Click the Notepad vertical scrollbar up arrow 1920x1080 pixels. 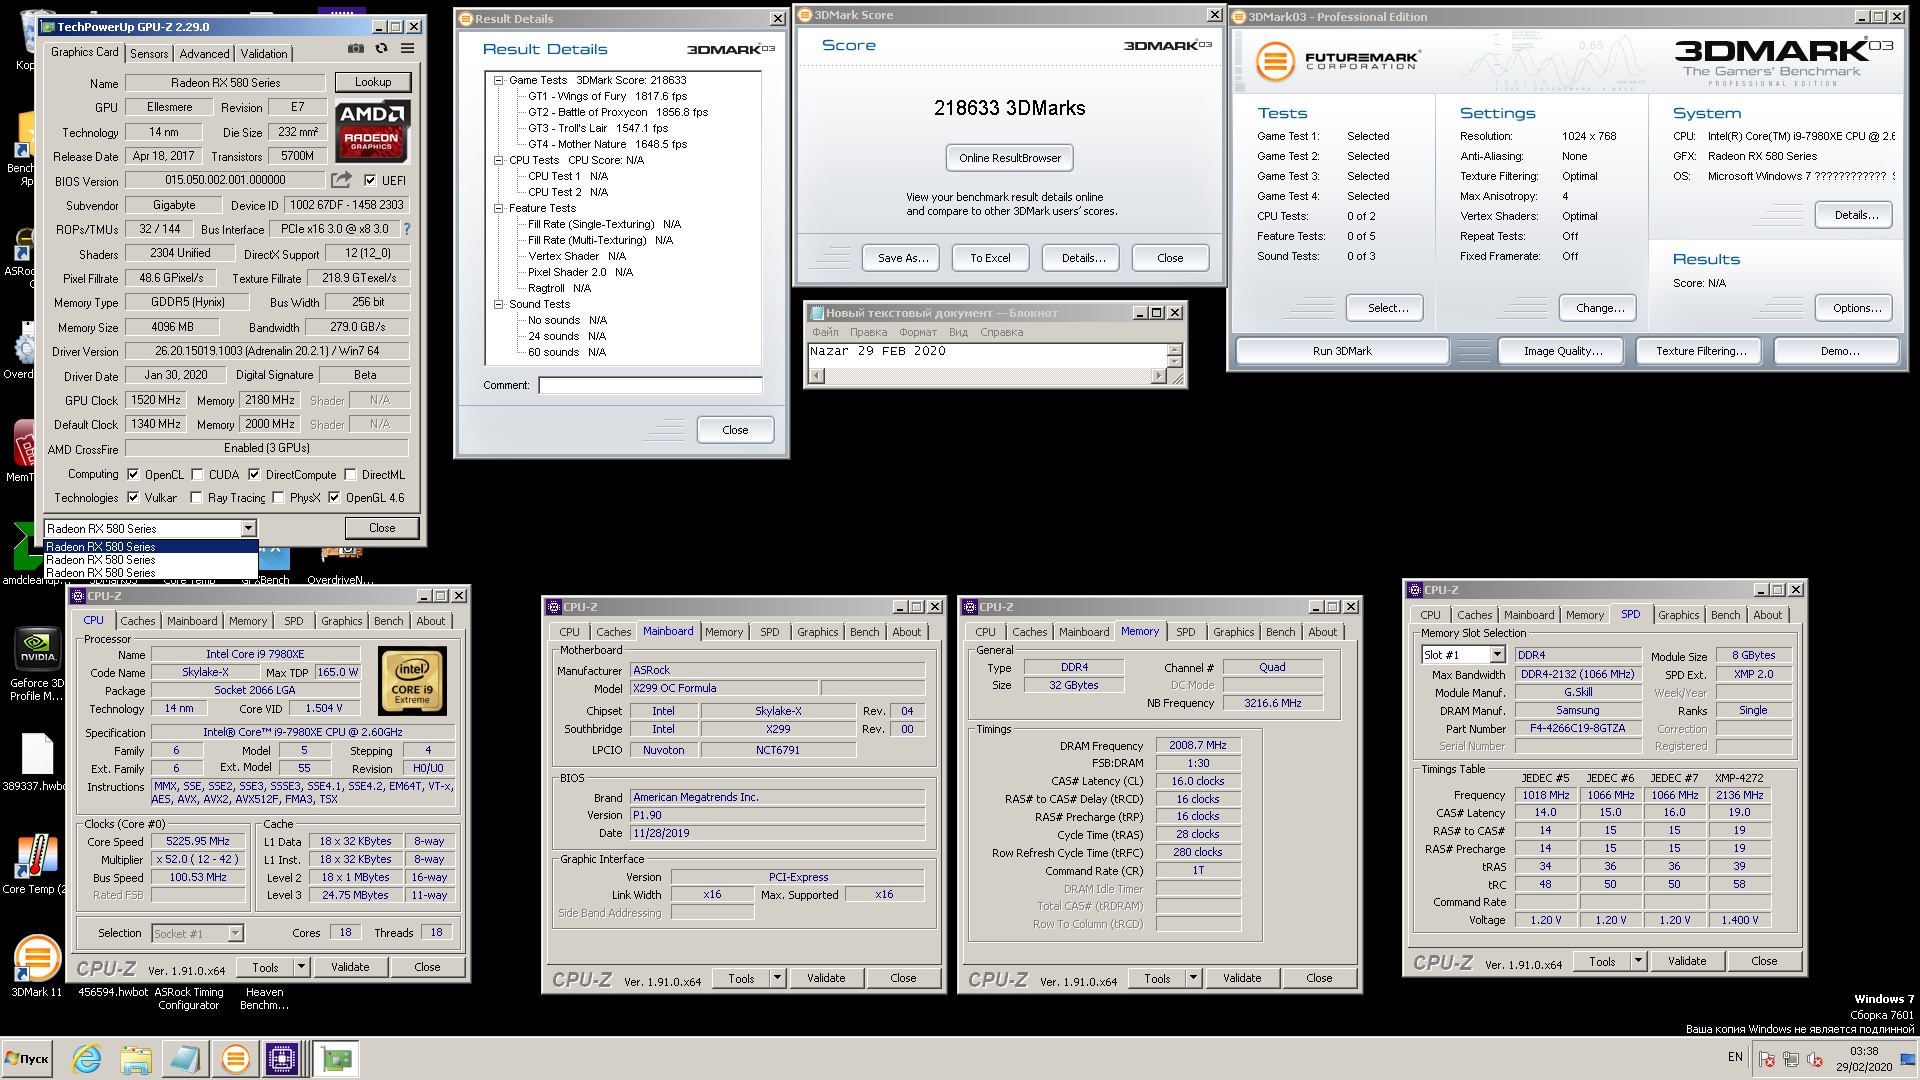click(1174, 350)
